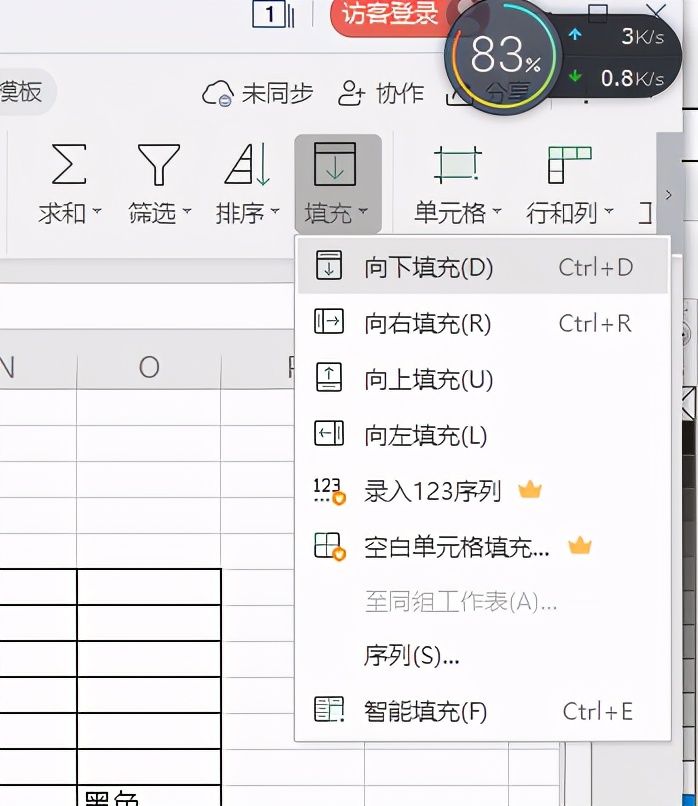Select Fill Up (向上填充) from menu
This screenshot has width=698, height=806.
(483, 379)
